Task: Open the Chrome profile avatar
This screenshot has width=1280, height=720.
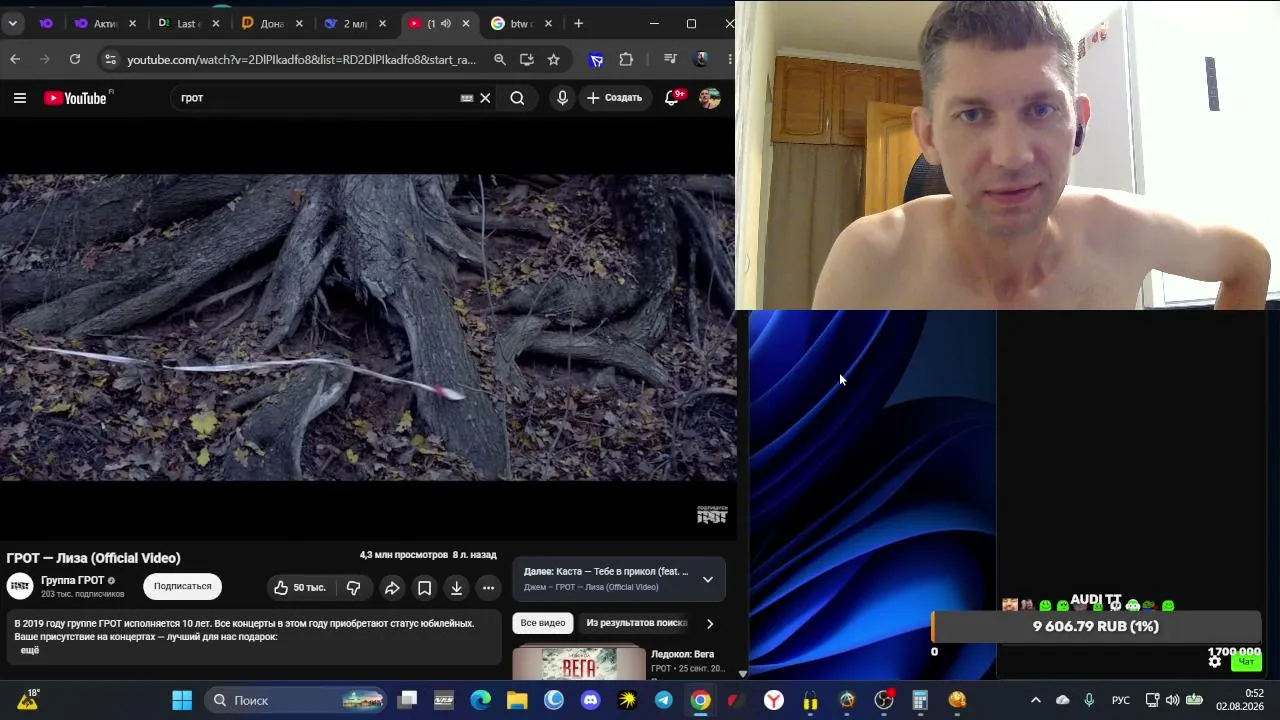Action: 701,60
